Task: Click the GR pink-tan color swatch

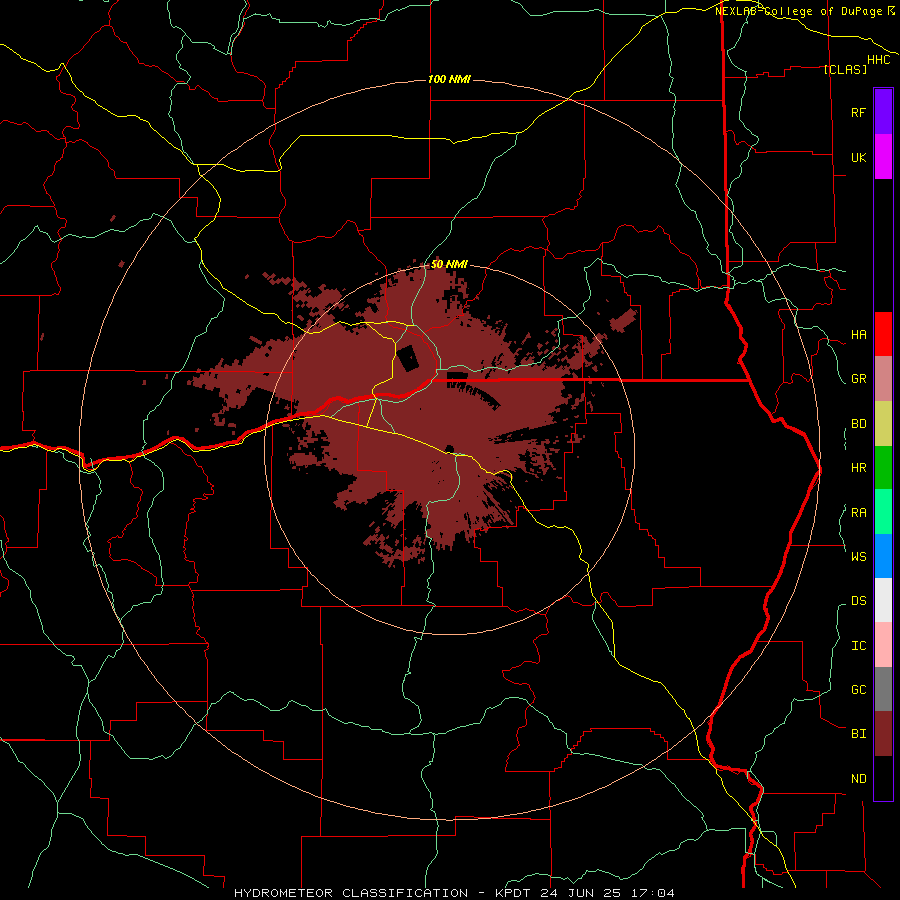Action: [883, 379]
